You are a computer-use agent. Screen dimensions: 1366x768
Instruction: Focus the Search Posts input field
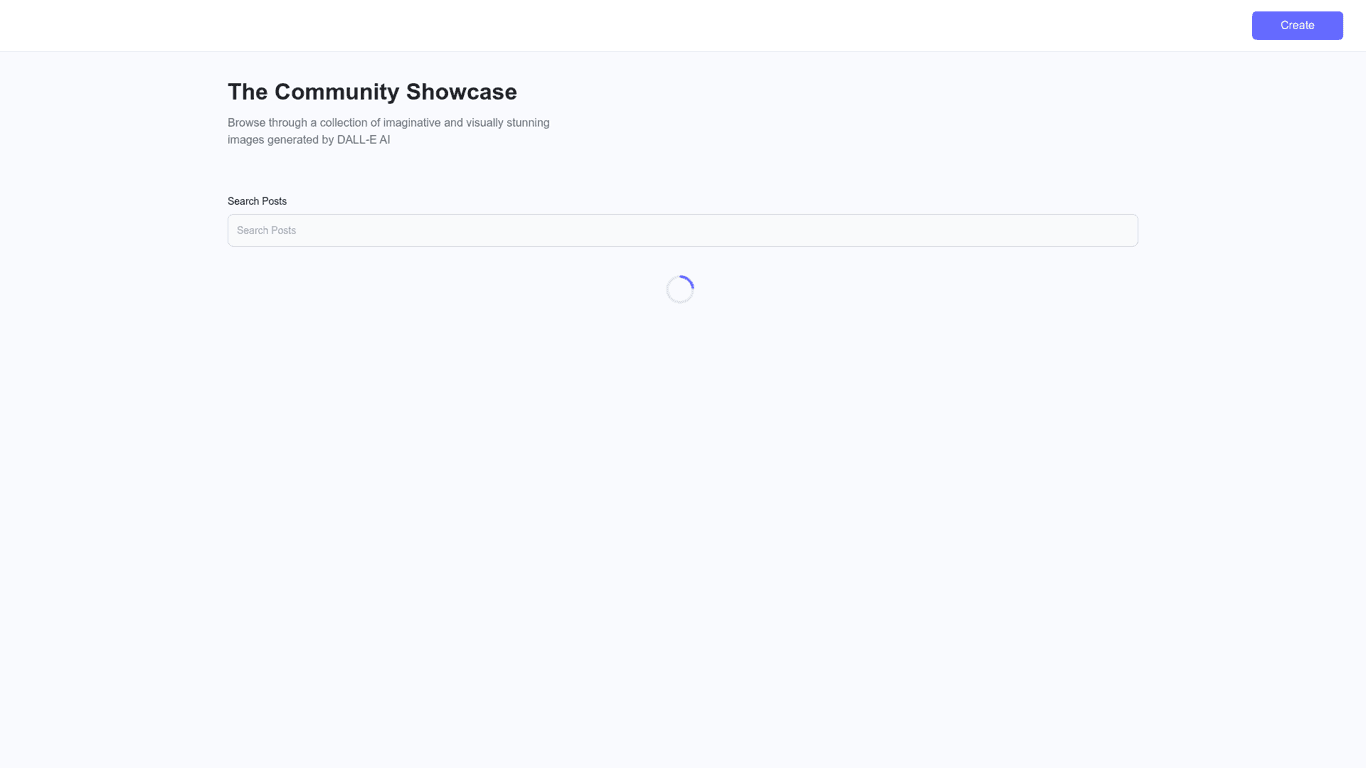pos(682,230)
